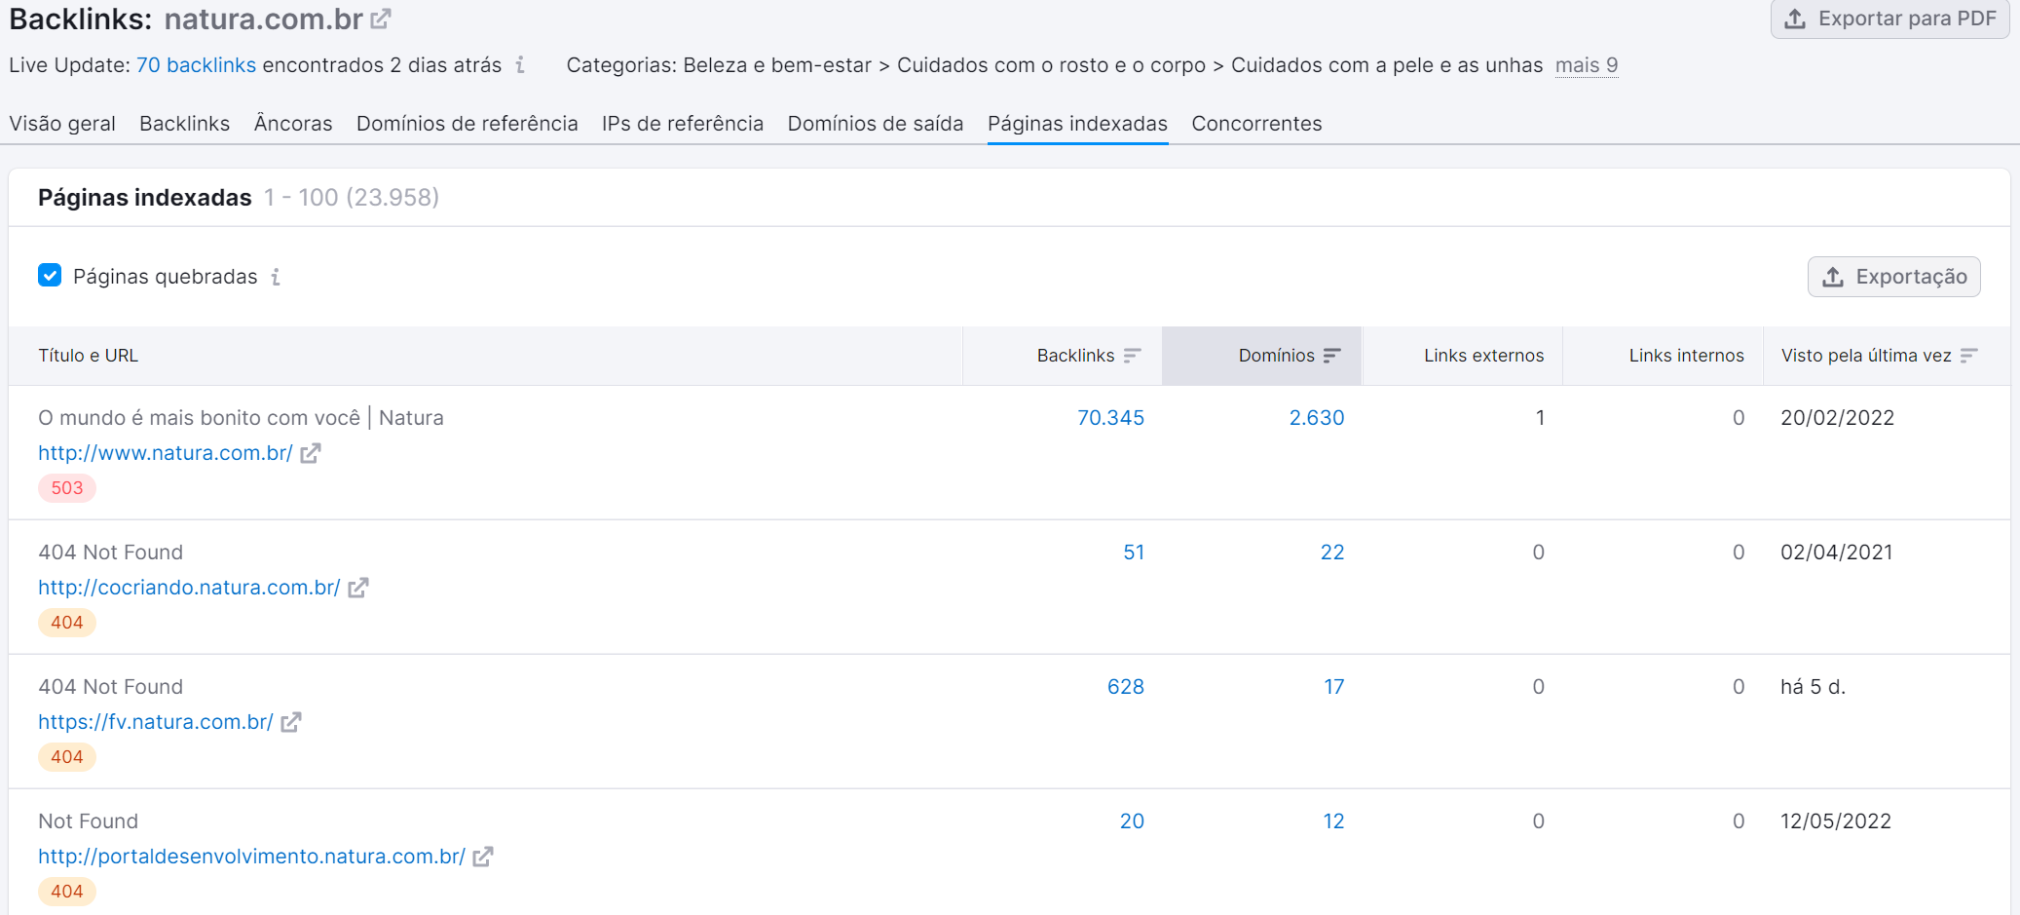Open IPs de referência tab
The width and height of the screenshot is (2020, 915).
tap(683, 123)
